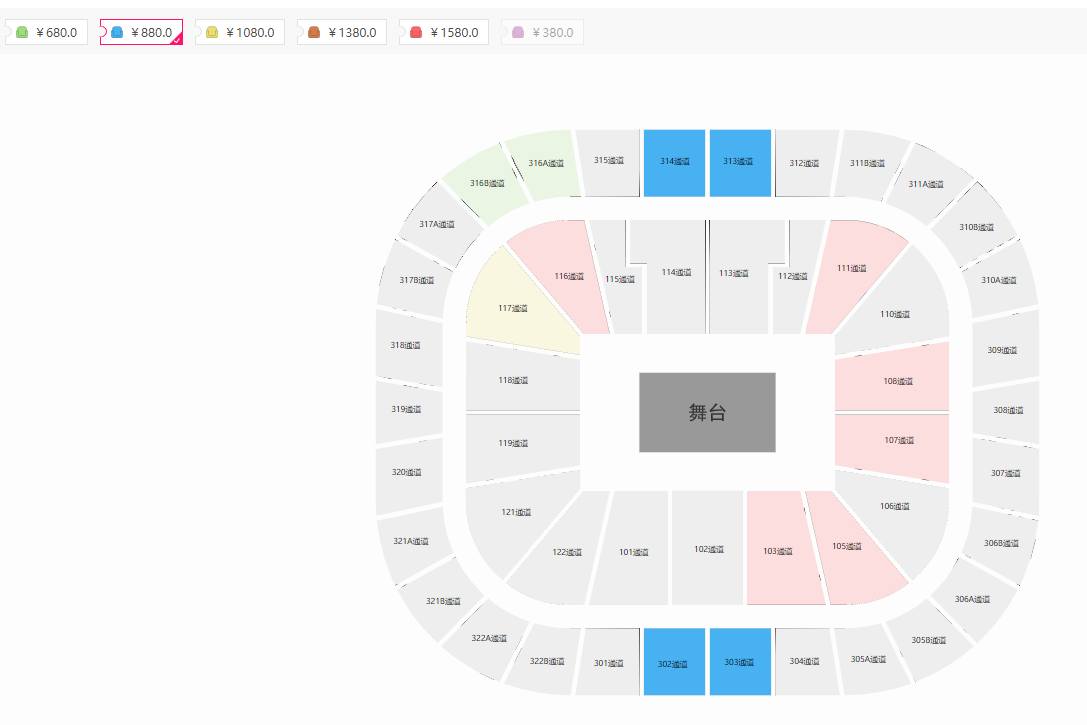Select blue section 314
This screenshot has width=1087, height=725.
pos(675,163)
